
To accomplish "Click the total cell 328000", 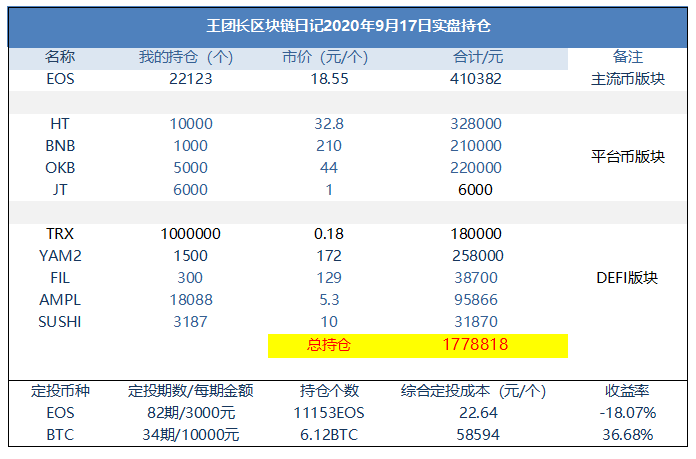I will [x=476, y=123].
